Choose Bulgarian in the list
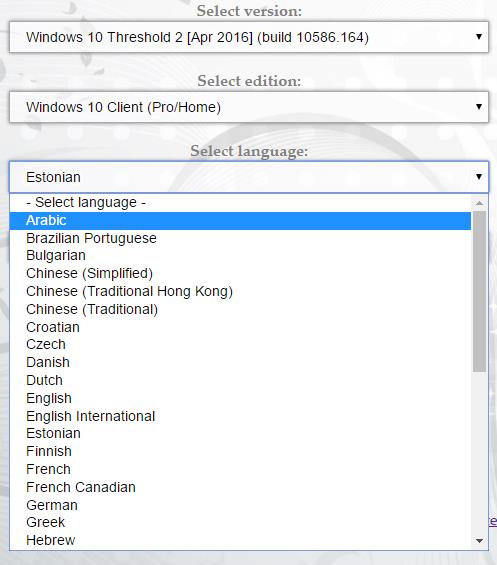 tap(240, 255)
